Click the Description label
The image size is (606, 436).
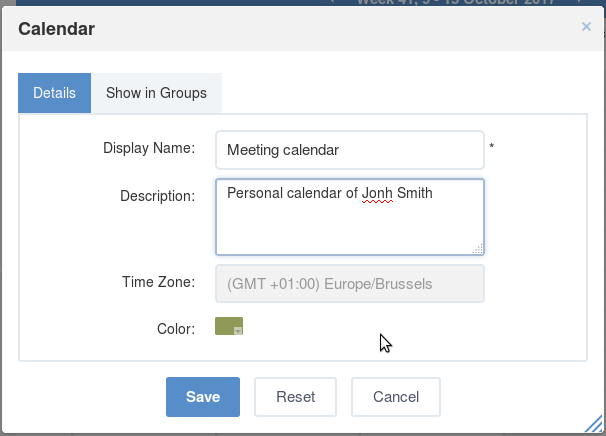click(158, 196)
